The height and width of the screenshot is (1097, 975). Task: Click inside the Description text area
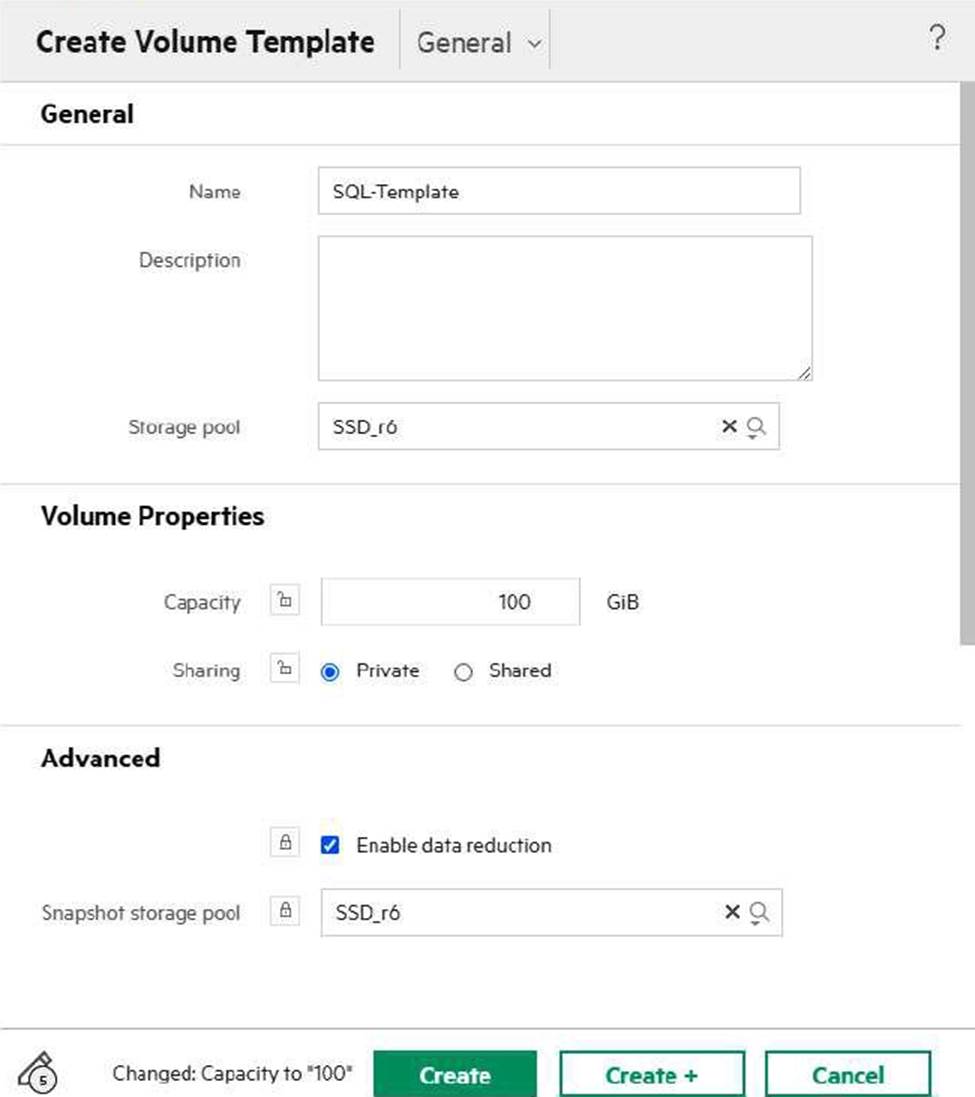click(x=565, y=308)
